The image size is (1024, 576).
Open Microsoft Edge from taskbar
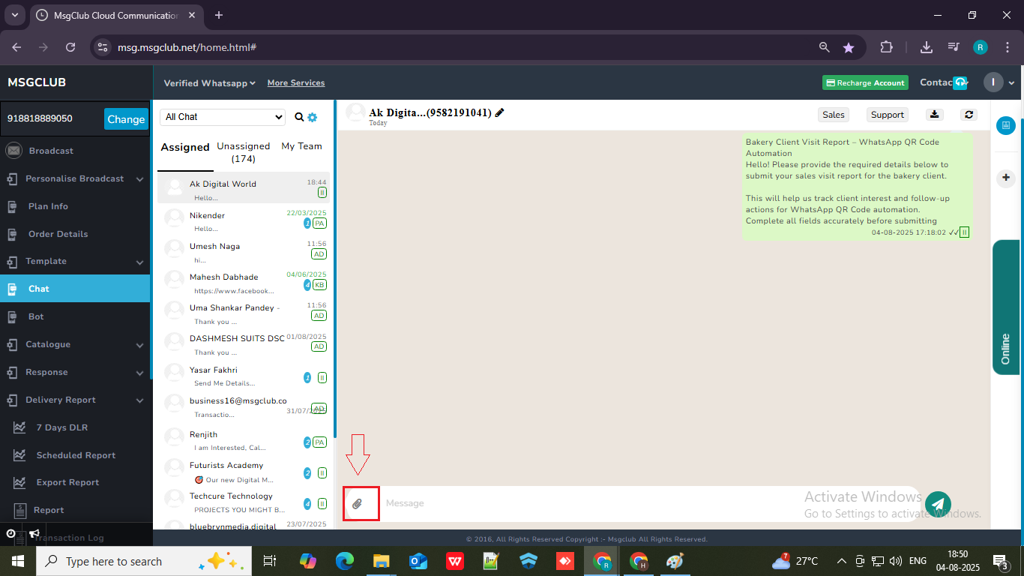(x=345, y=561)
